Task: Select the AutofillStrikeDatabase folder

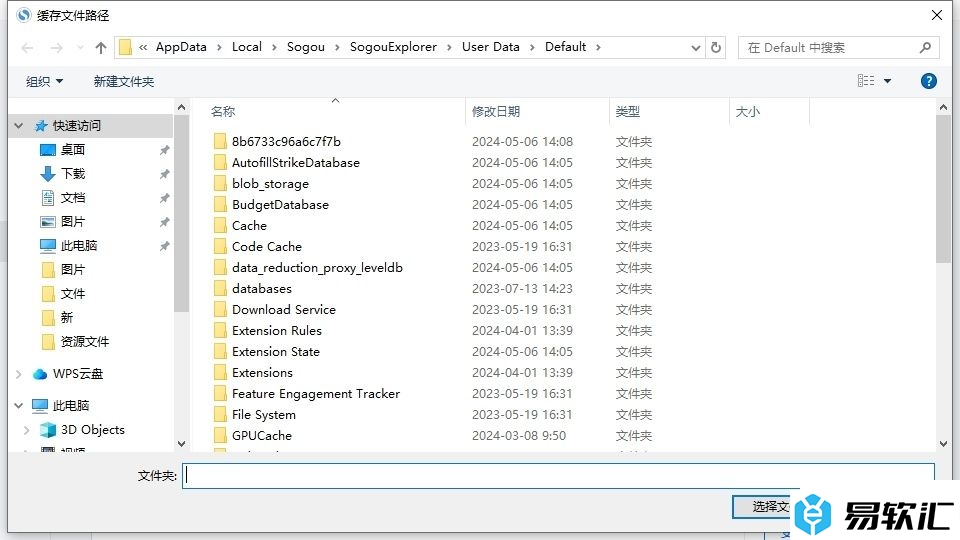Action: 296,162
